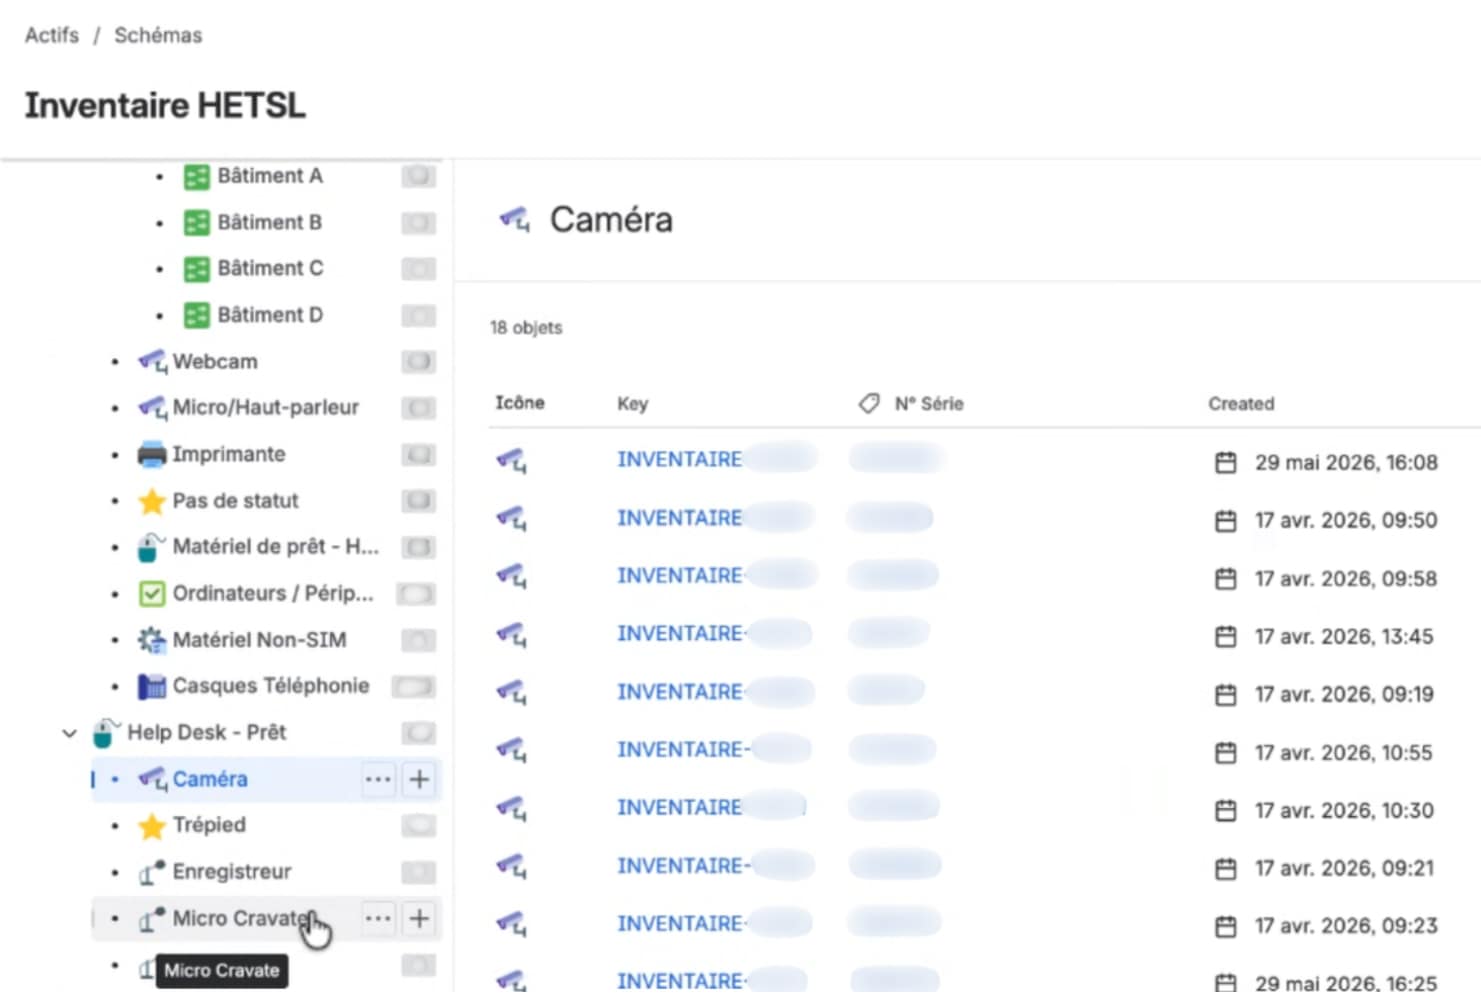Open INVENTAIRE key created 29 mai 2026, 16:08
The image size is (1481, 997).
[x=679, y=459]
